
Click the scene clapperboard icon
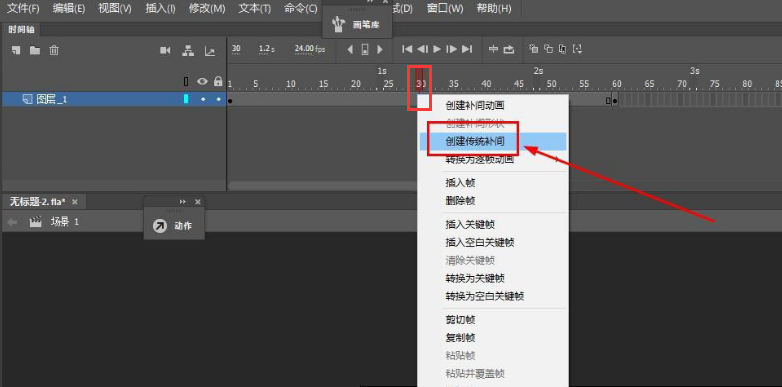pos(35,222)
